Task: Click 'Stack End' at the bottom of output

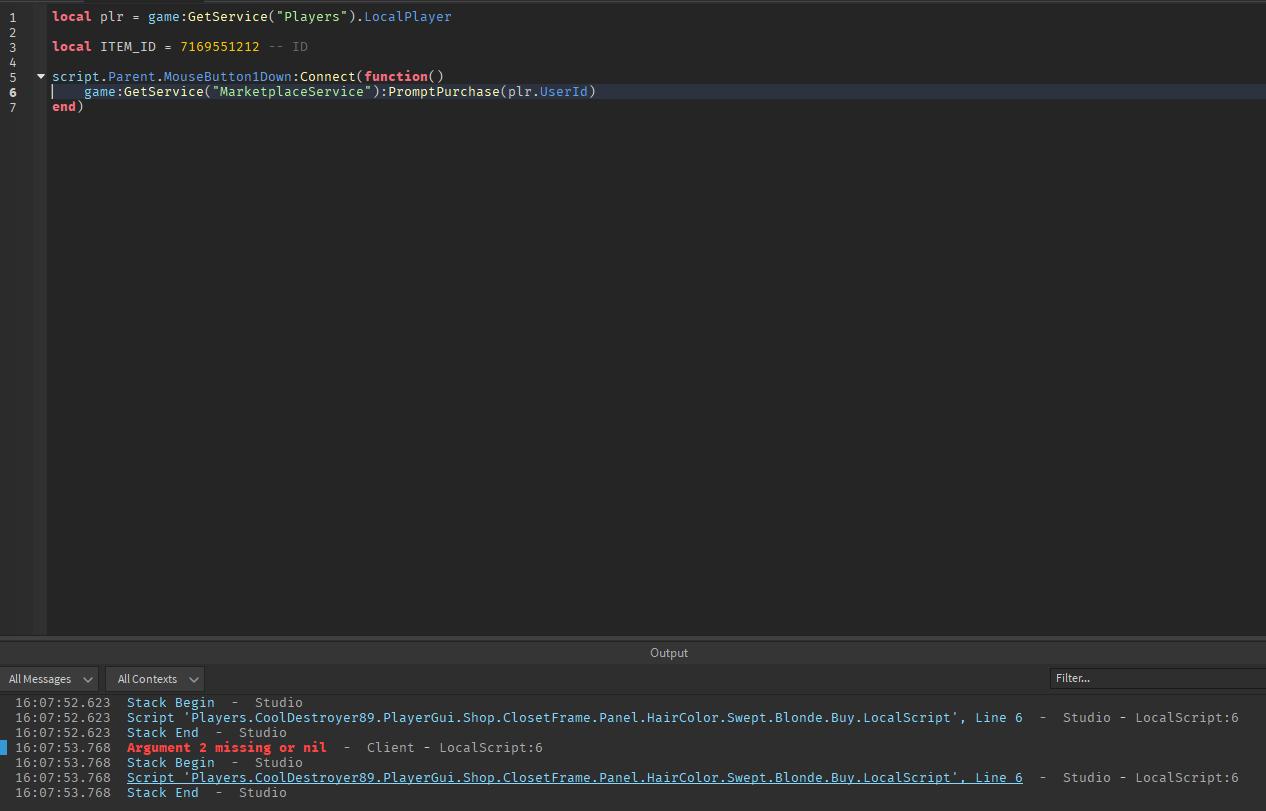Action: point(162,792)
